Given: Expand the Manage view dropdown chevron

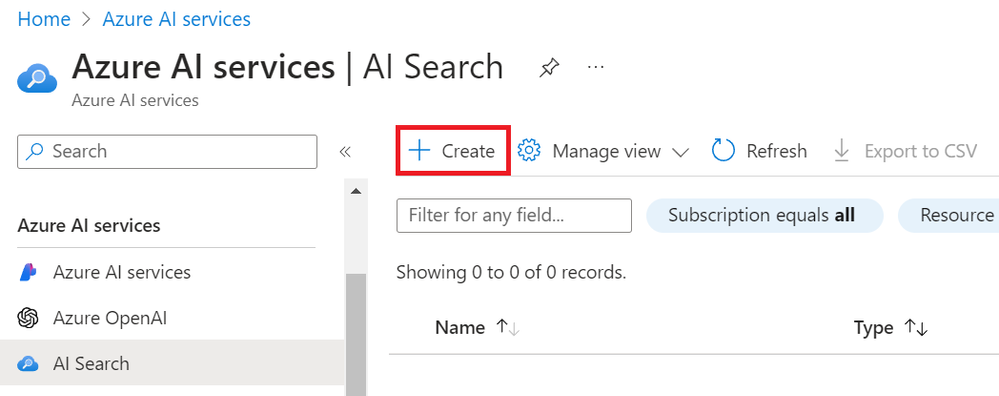Looking at the screenshot, I should (x=680, y=152).
